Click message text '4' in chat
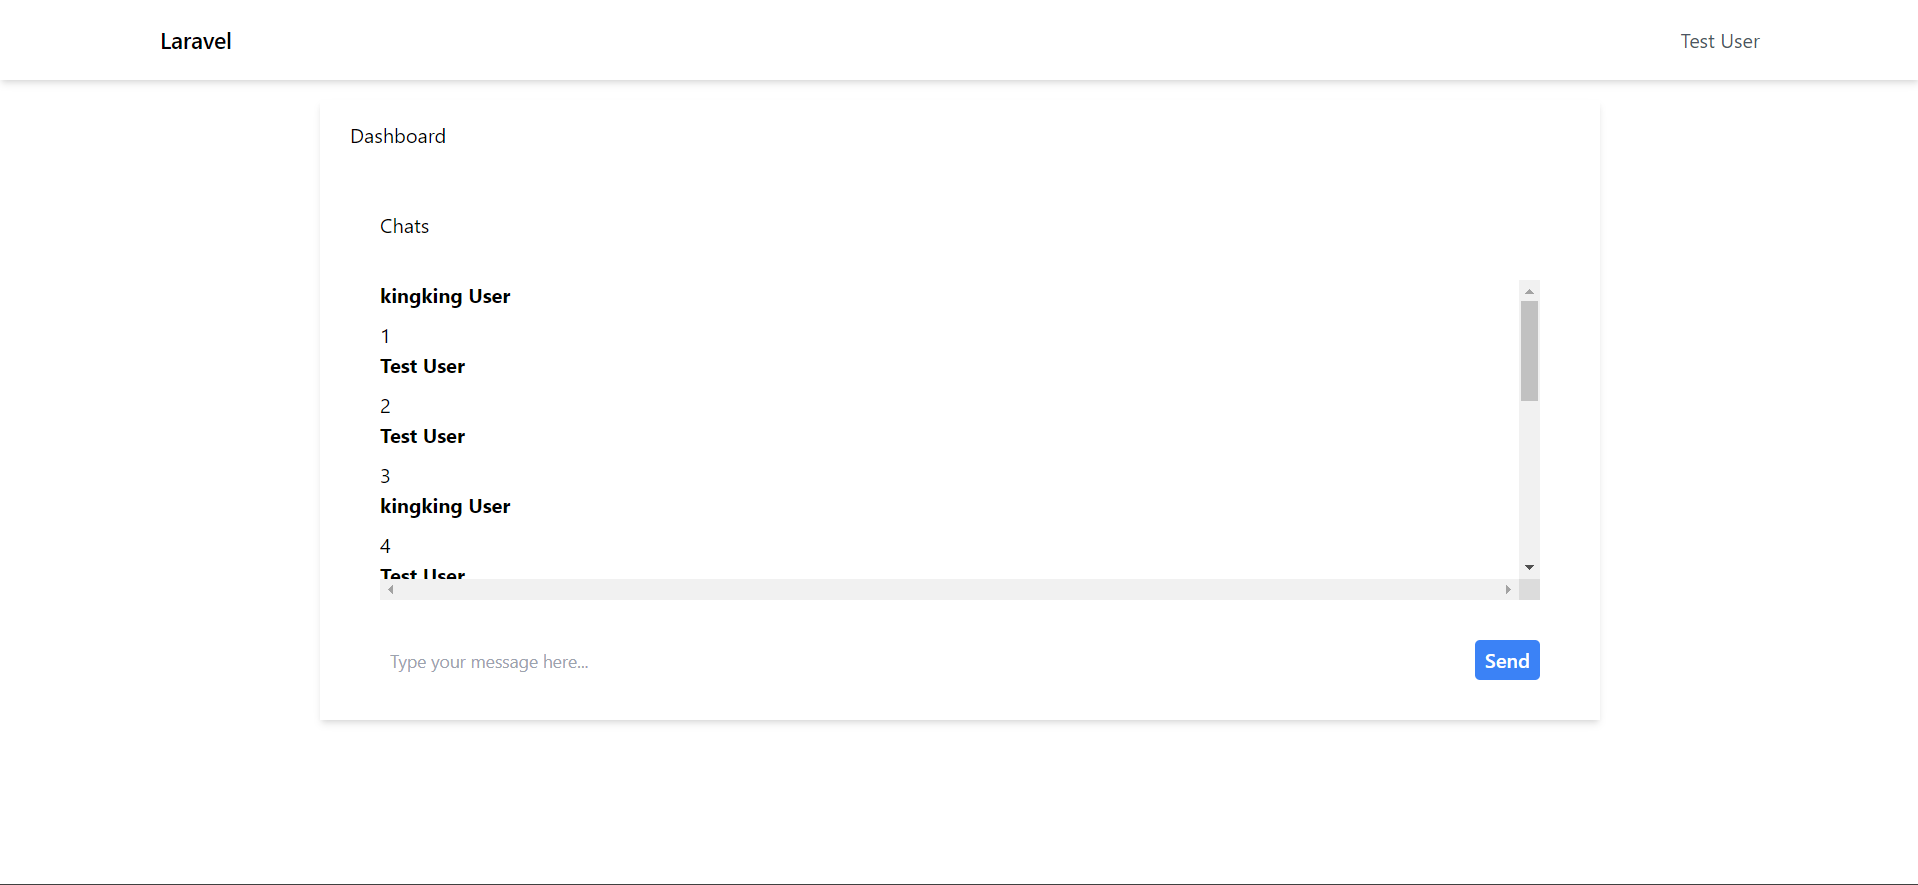 385,546
